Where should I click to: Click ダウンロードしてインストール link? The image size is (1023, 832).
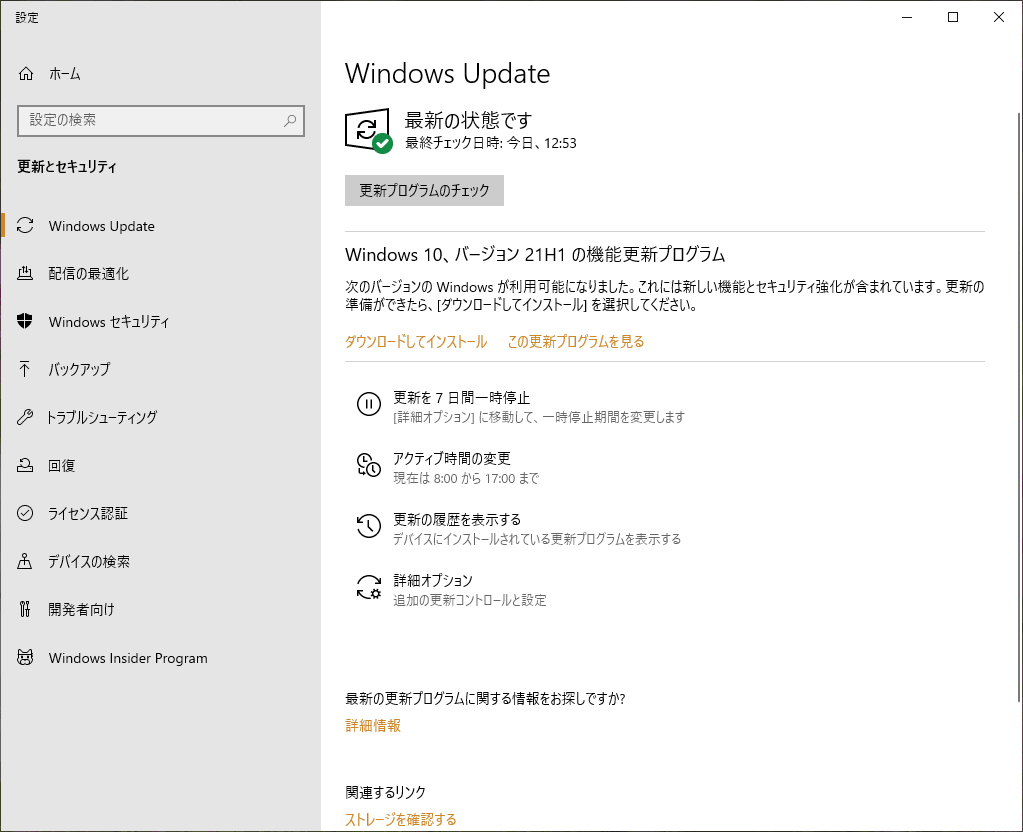click(x=416, y=342)
